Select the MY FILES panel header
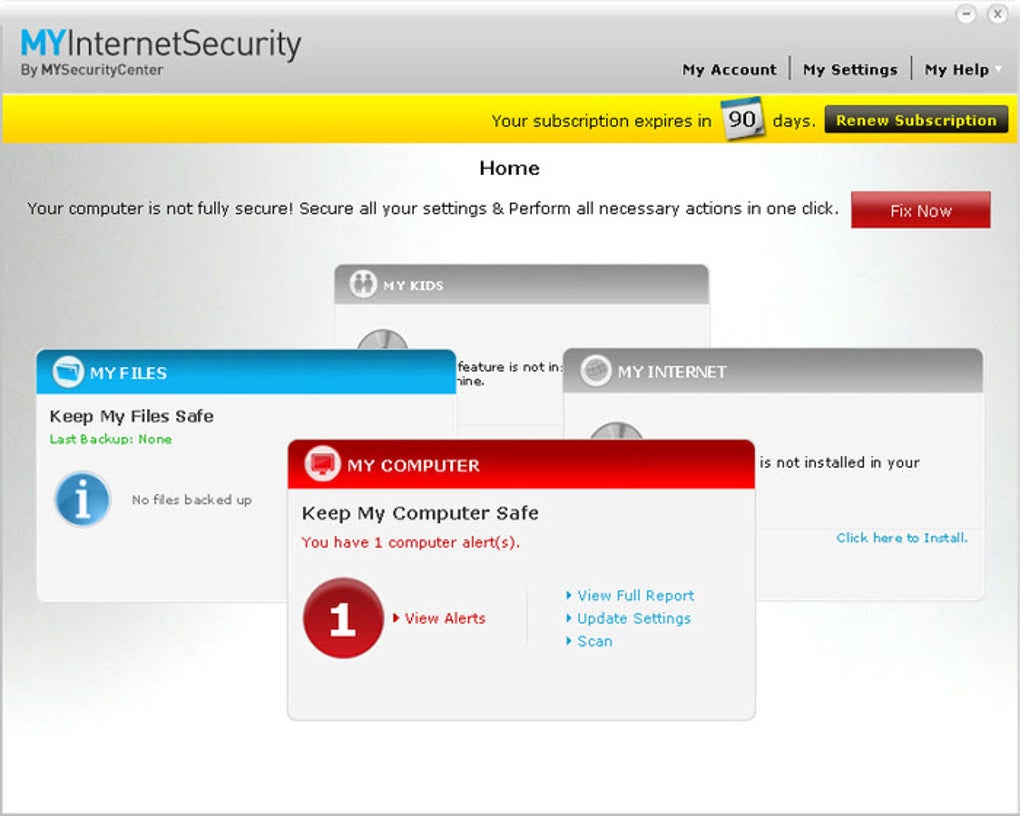This screenshot has height=816, width=1020. coord(246,372)
